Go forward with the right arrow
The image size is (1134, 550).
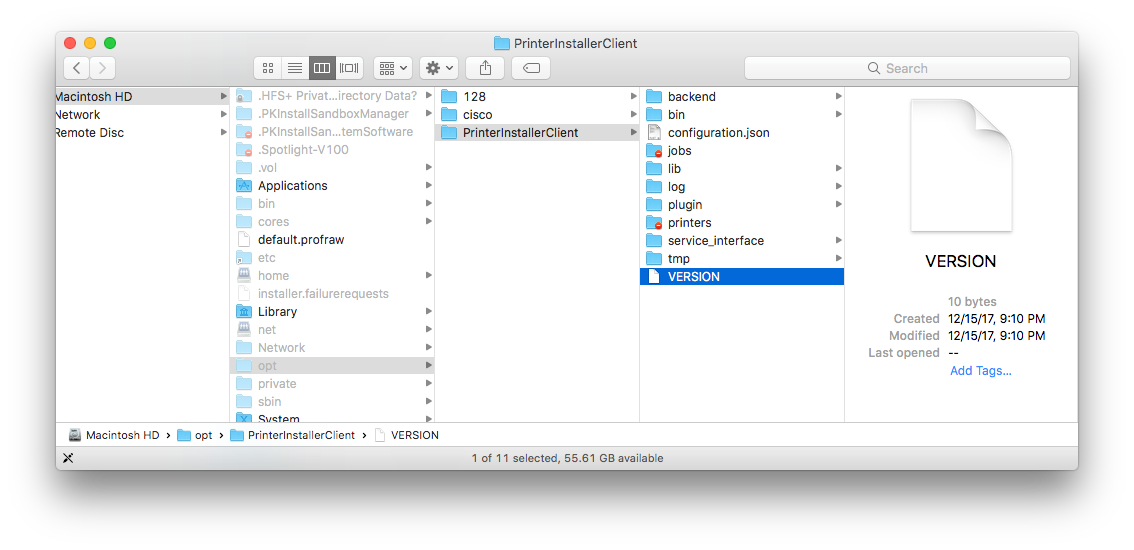103,68
